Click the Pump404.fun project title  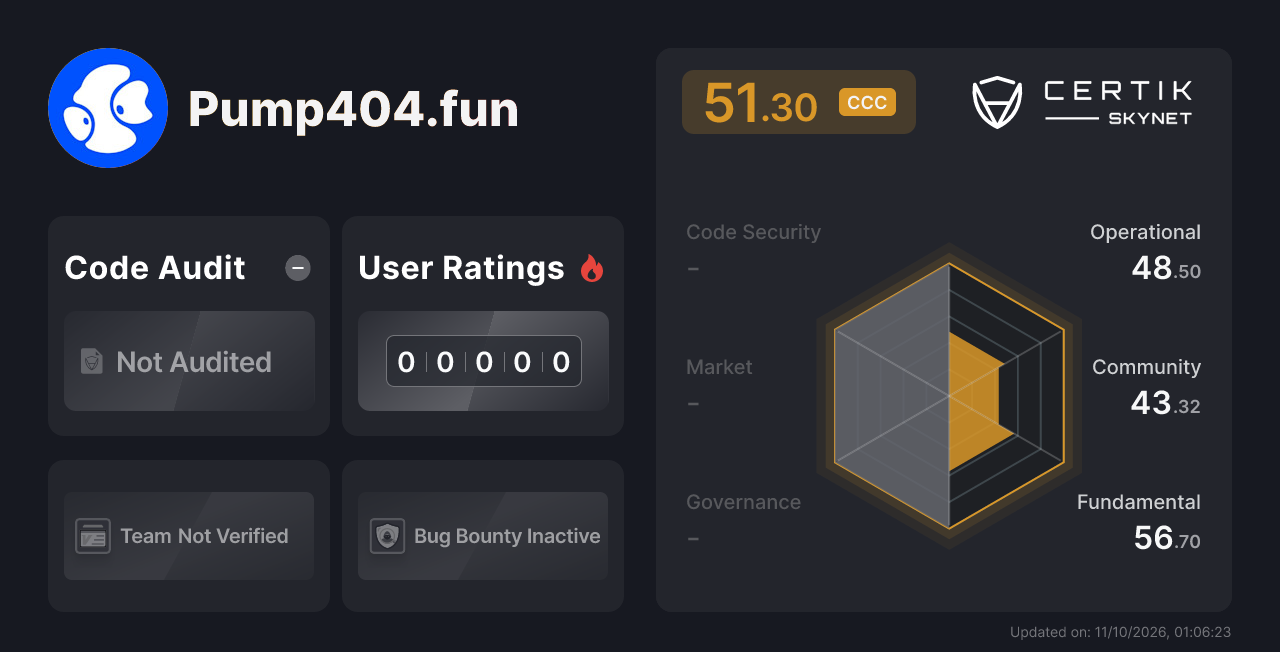click(353, 109)
